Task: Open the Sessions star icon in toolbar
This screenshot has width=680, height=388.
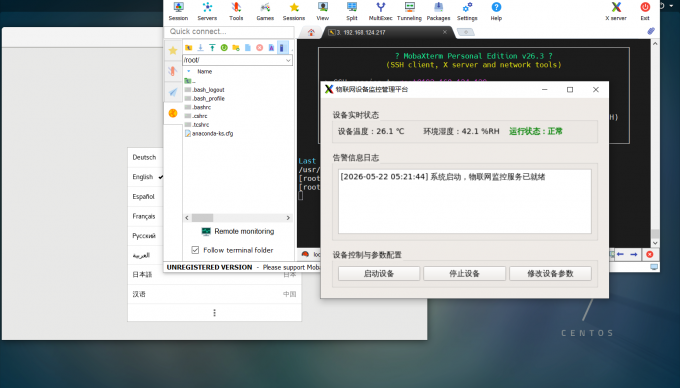Action: pos(294,11)
